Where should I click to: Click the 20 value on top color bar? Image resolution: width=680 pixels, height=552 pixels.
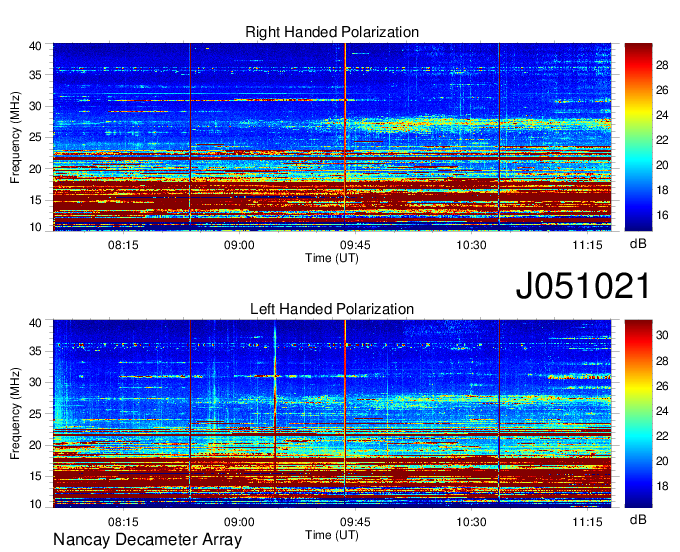[x=662, y=165]
